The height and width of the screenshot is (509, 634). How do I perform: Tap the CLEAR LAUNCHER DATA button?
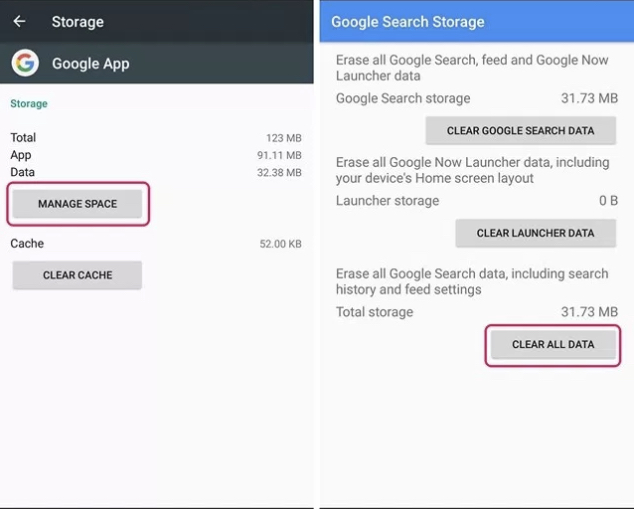click(535, 233)
